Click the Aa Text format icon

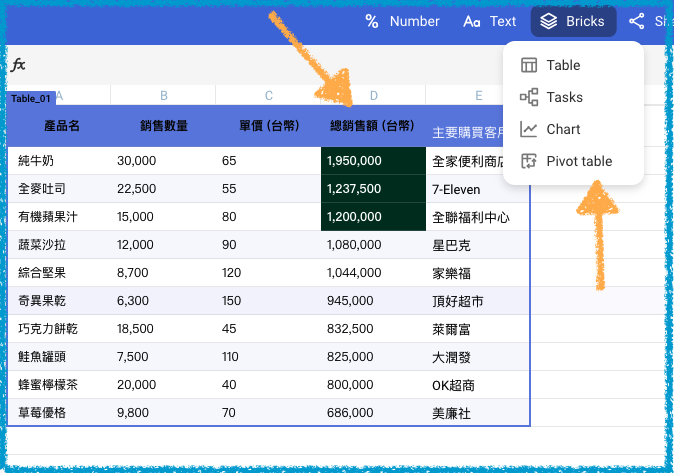coord(471,21)
